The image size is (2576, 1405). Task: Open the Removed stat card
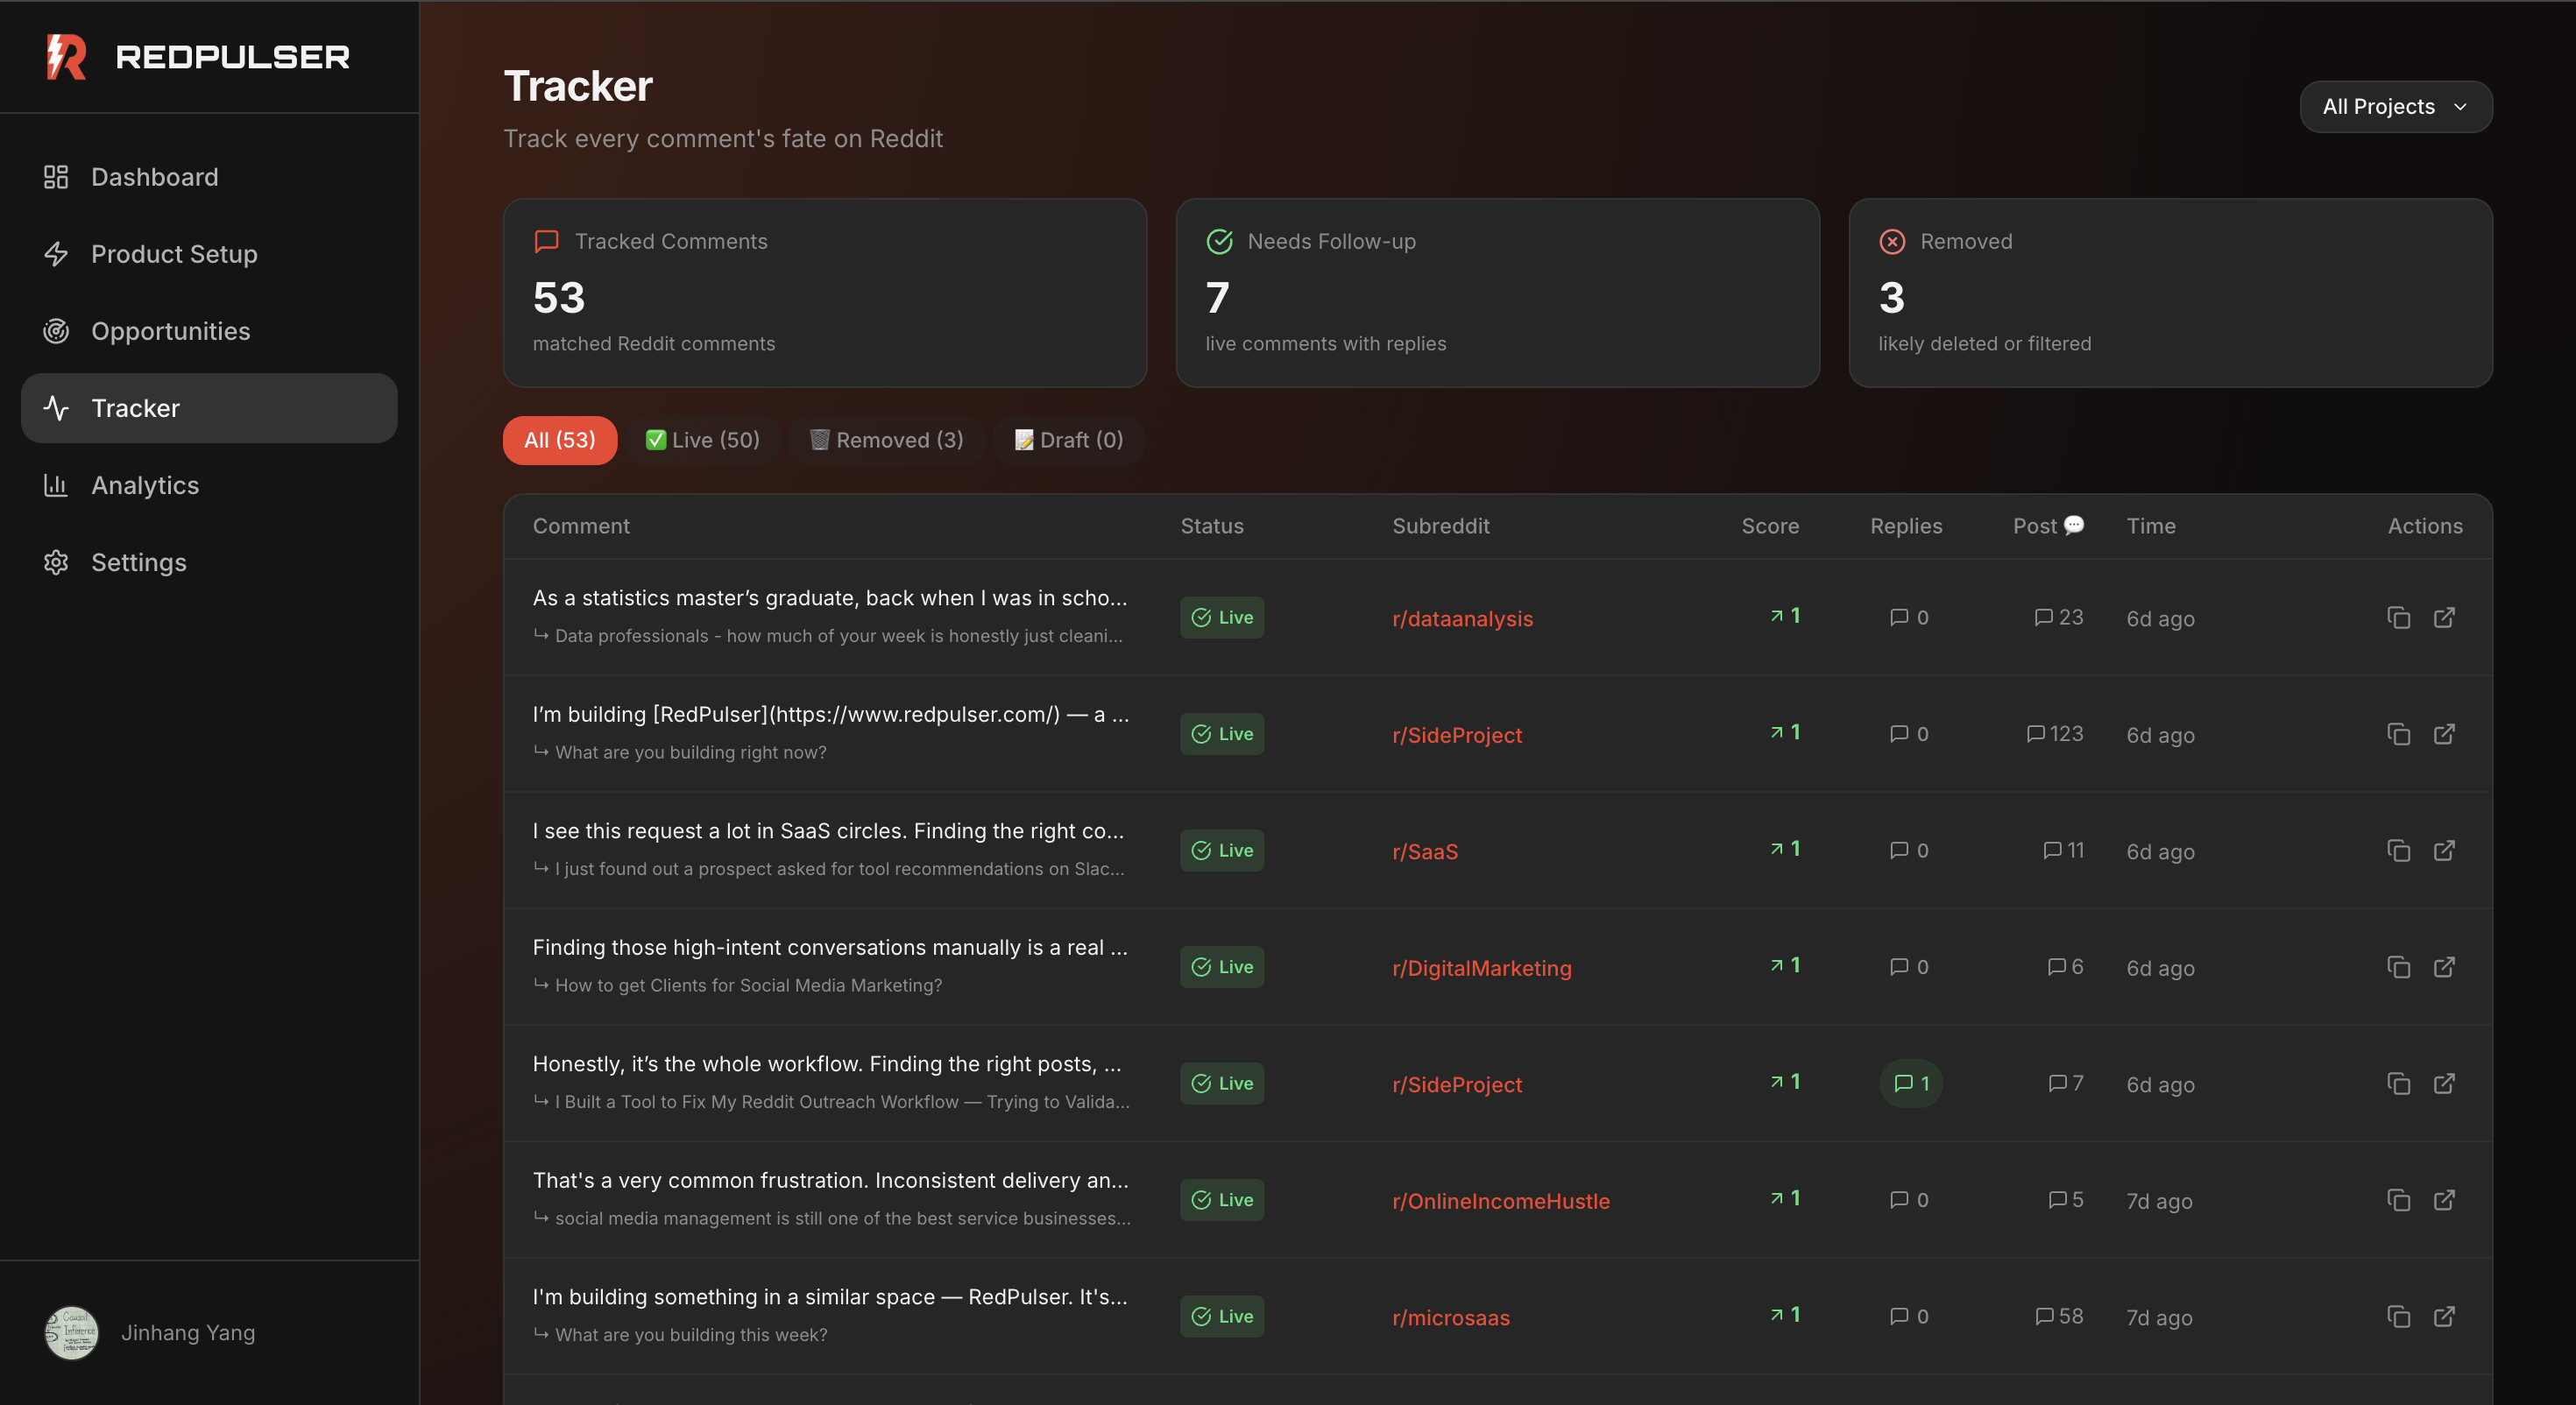pos(2170,292)
